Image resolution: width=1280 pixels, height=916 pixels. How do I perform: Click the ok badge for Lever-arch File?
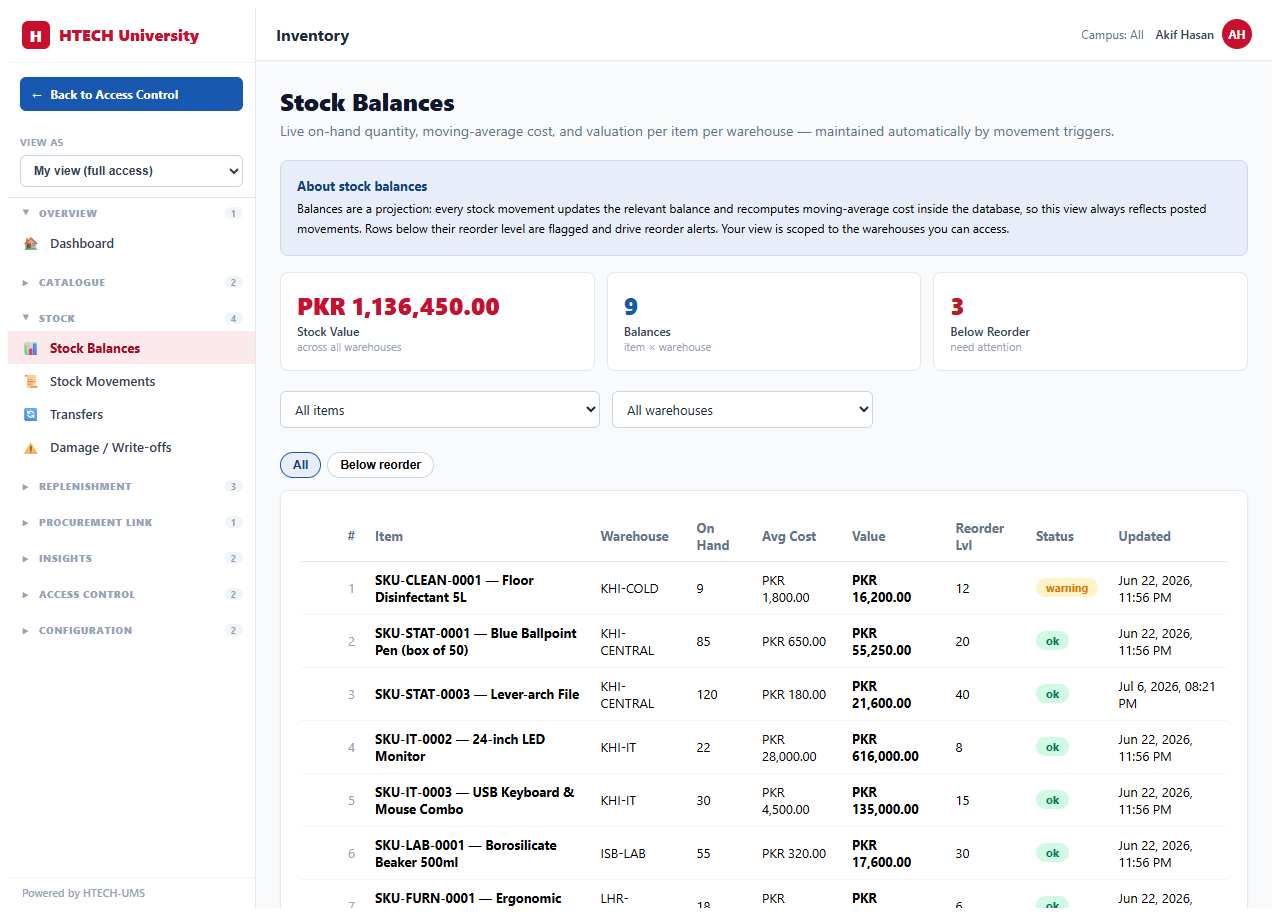pos(1052,694)
